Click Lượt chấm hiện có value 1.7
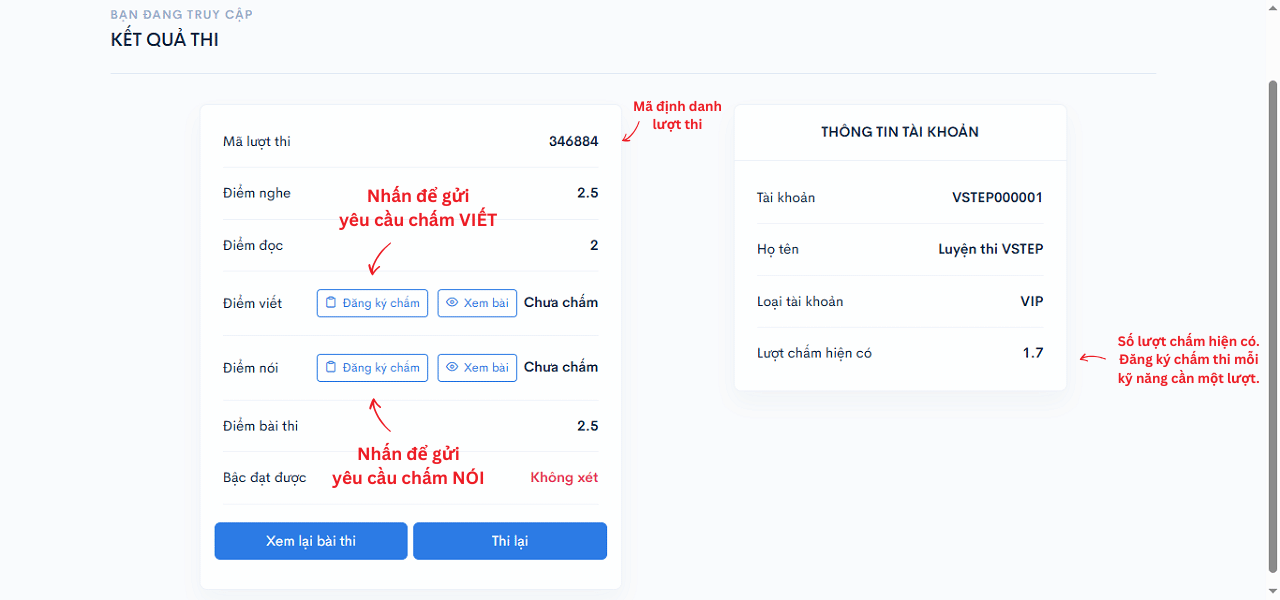This screenshot has height=600, width=1280. pos(1033,353)
